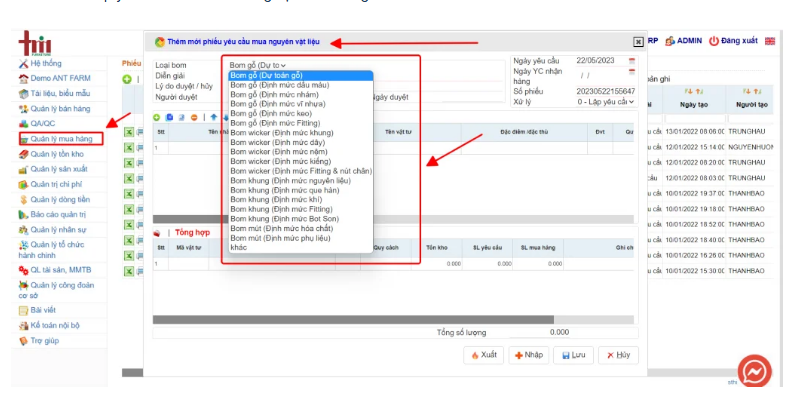791x398 pixels.
Task: Open Quản lý bán hàng menu
Action: pos(60,108)
